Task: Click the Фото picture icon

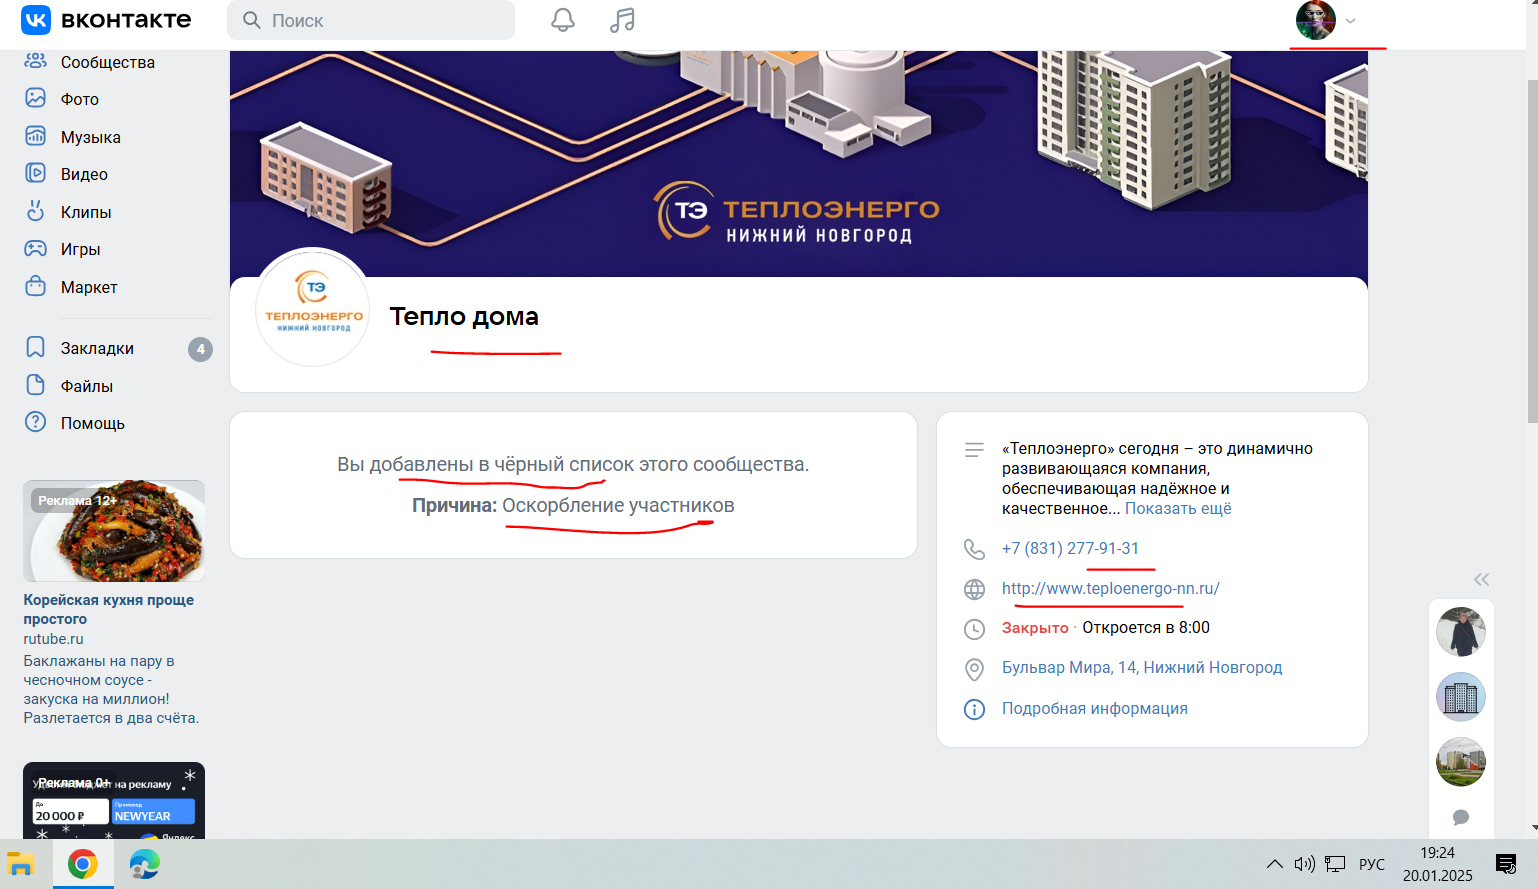Action: [x=35, y=98]
